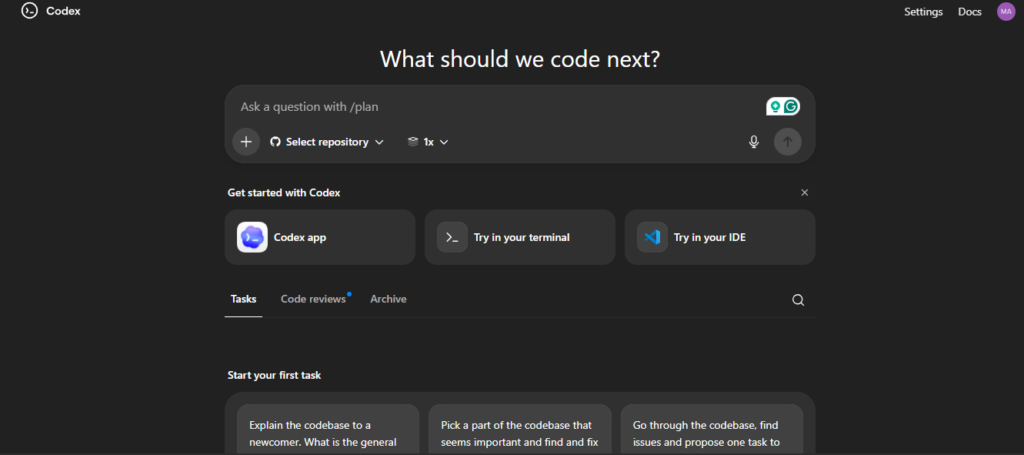Click the Start your first task heading
The image size is (1024, 455).
point(274,375)
